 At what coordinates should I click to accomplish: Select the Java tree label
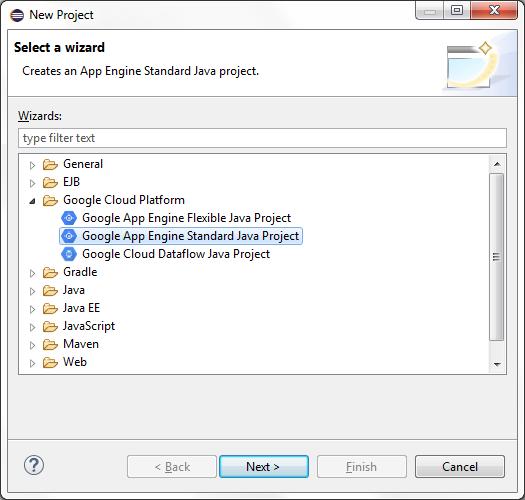click(74, 290)
